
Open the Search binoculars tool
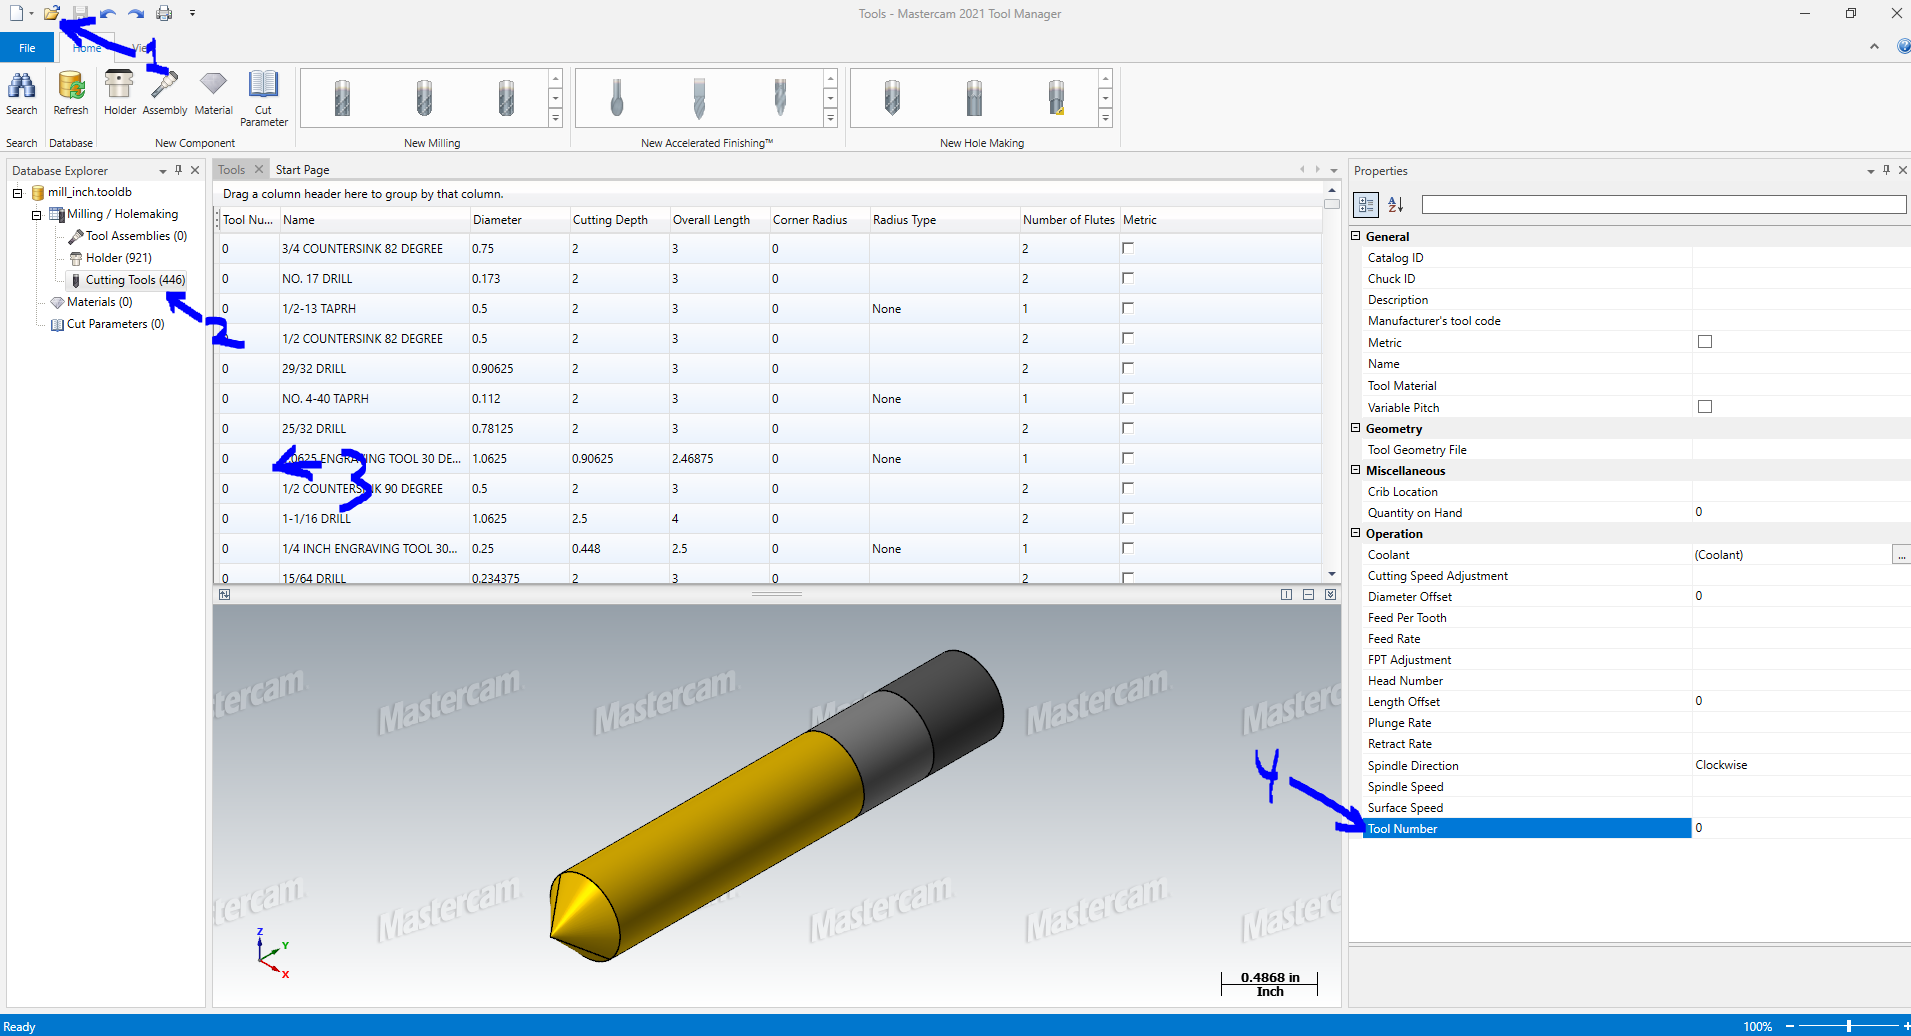(x=22, y=93)
